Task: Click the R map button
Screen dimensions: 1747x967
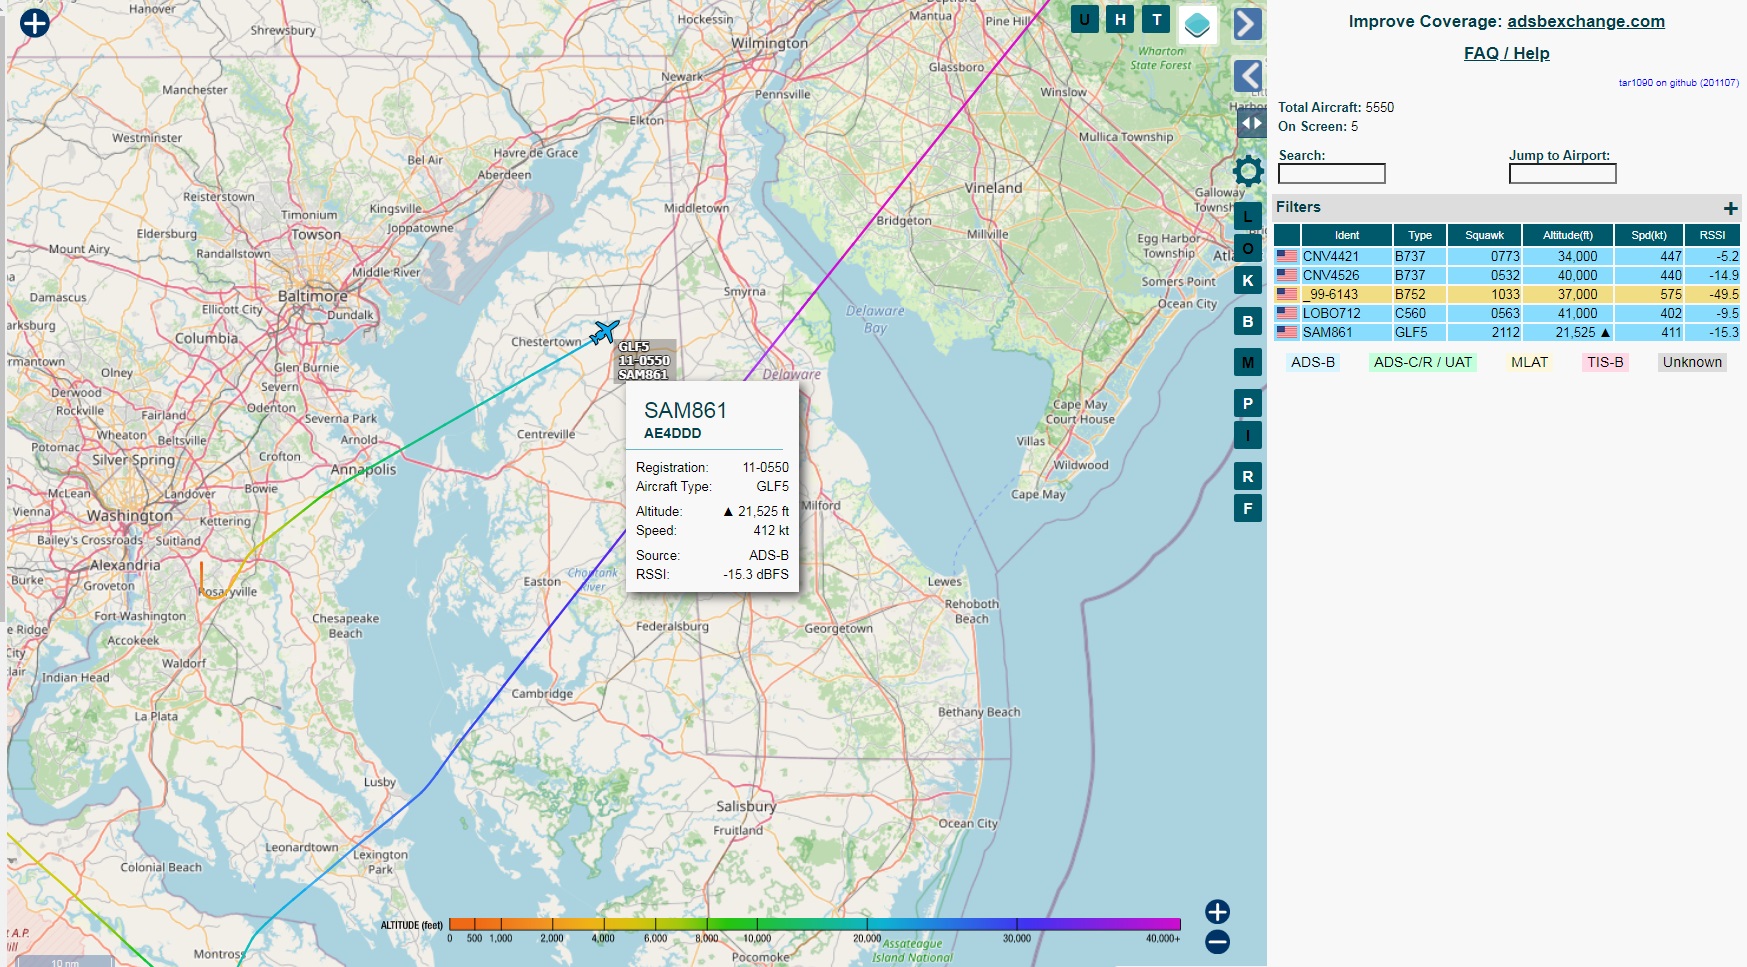Action: [x=1247, y=476]
